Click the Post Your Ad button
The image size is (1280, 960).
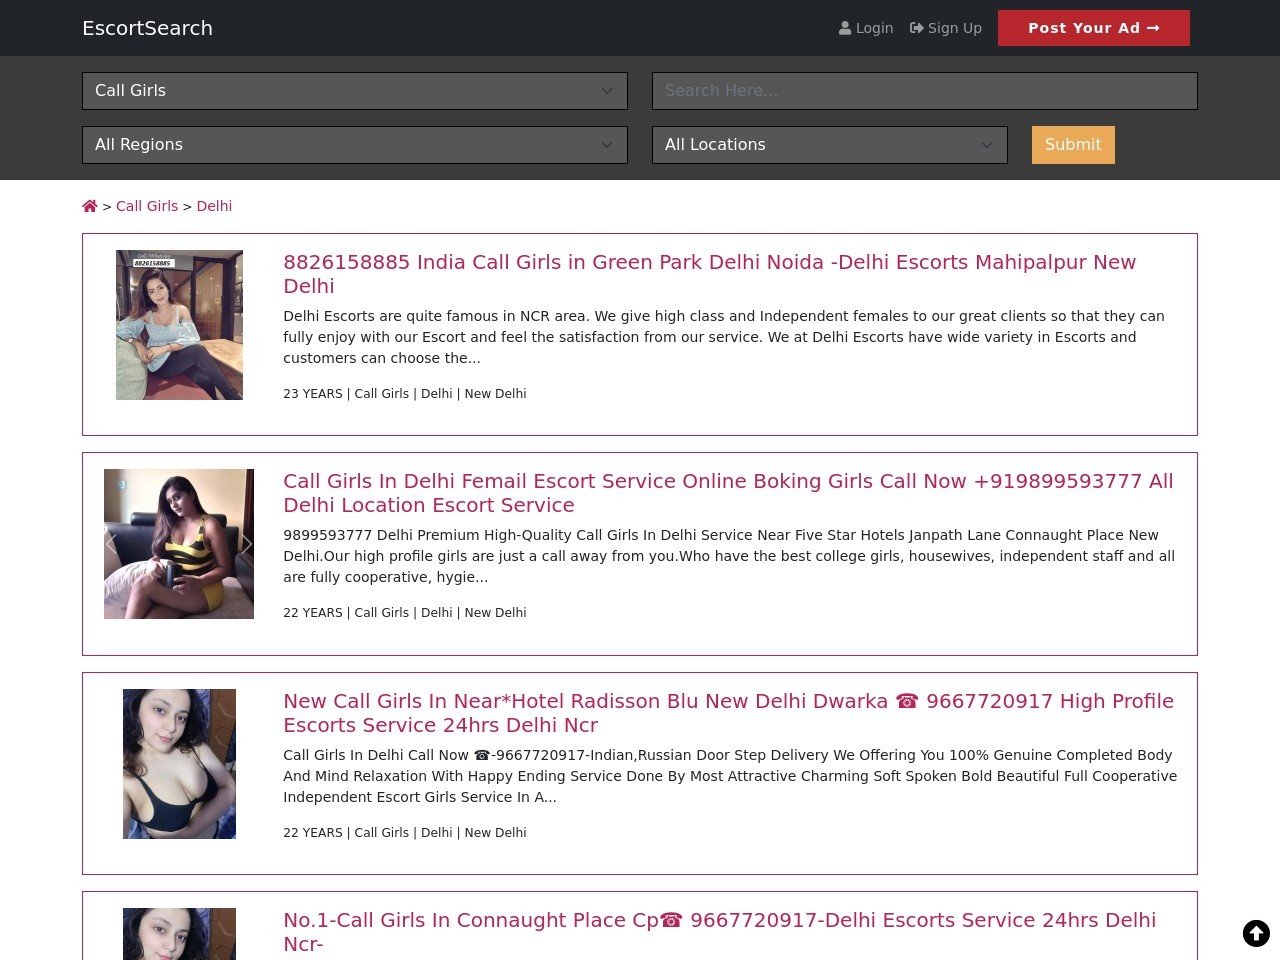[x=1093, y=28]
